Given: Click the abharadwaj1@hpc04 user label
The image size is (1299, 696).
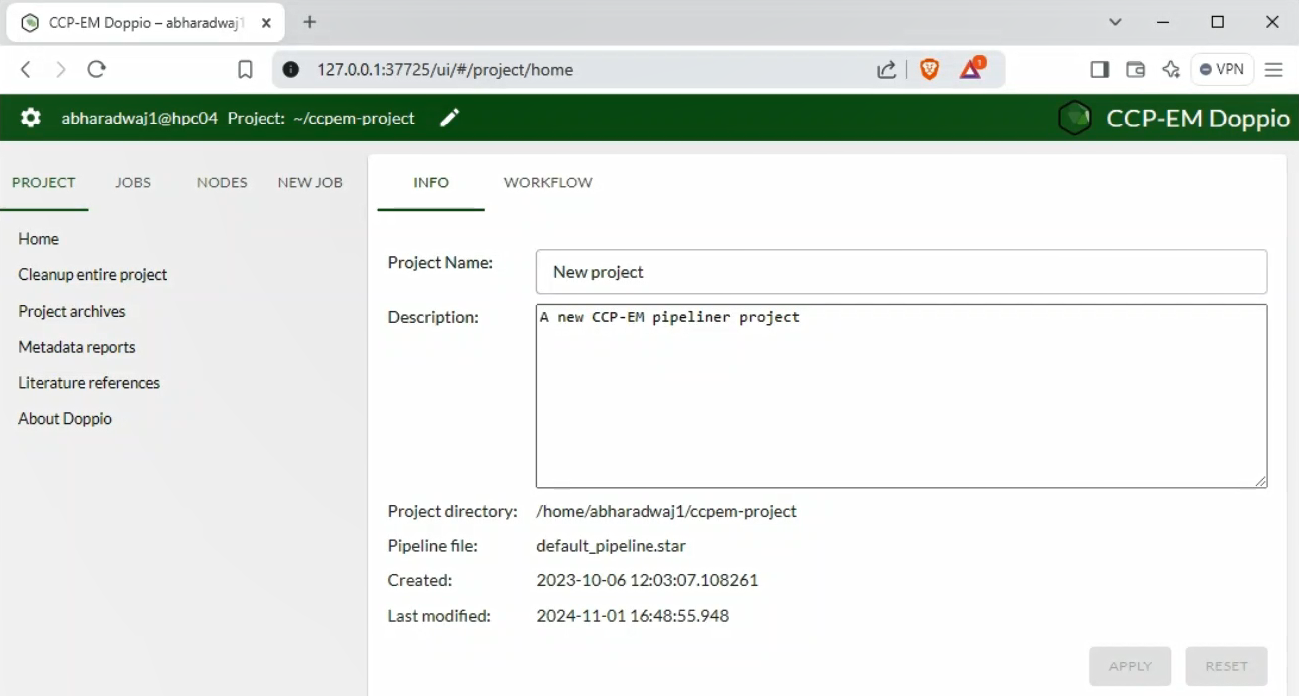Looking at the screenshot, I should [x=139, y=118].
